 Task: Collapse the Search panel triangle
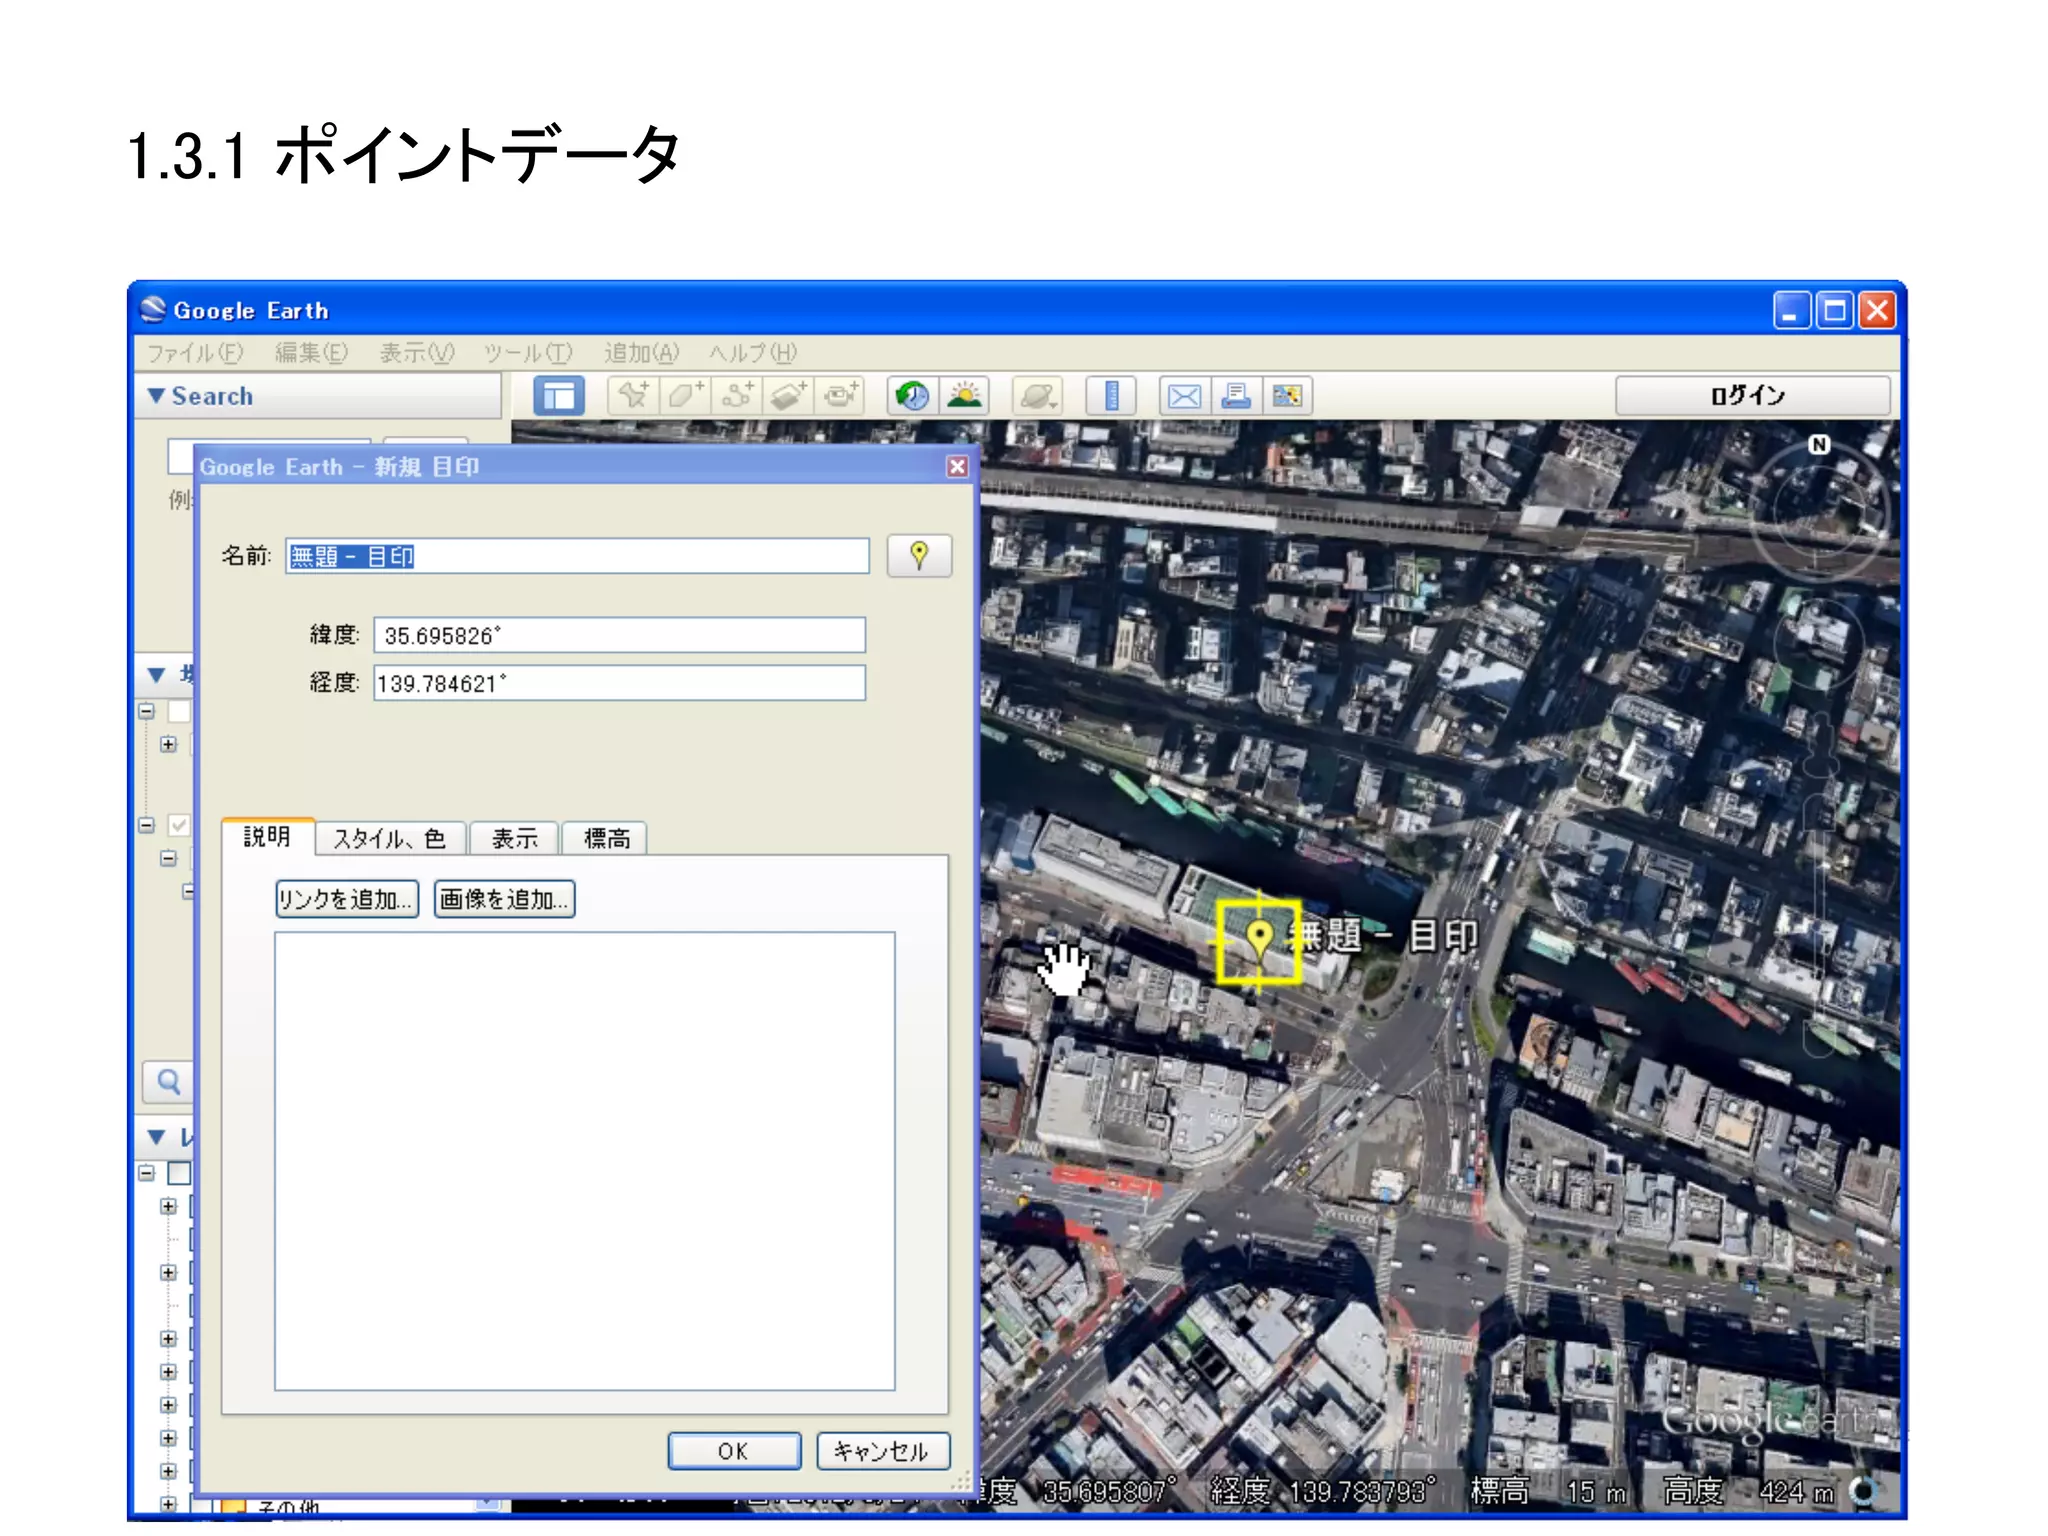(x=156, y=396)
